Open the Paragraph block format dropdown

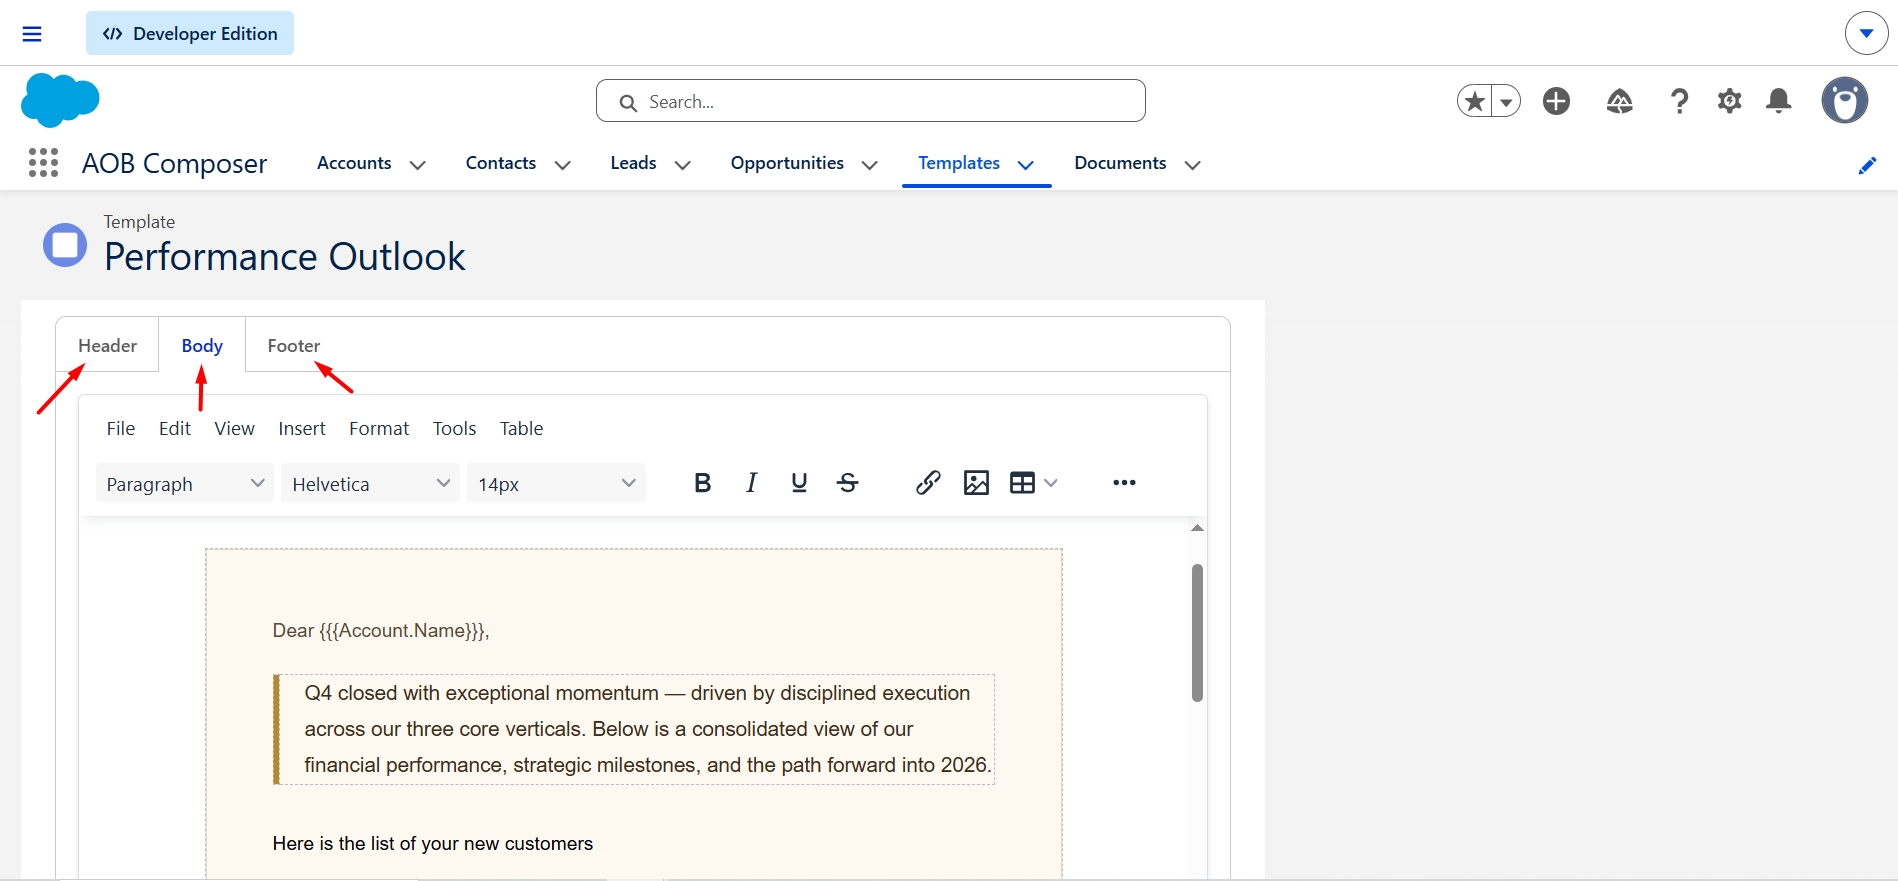tap(185, 483)
